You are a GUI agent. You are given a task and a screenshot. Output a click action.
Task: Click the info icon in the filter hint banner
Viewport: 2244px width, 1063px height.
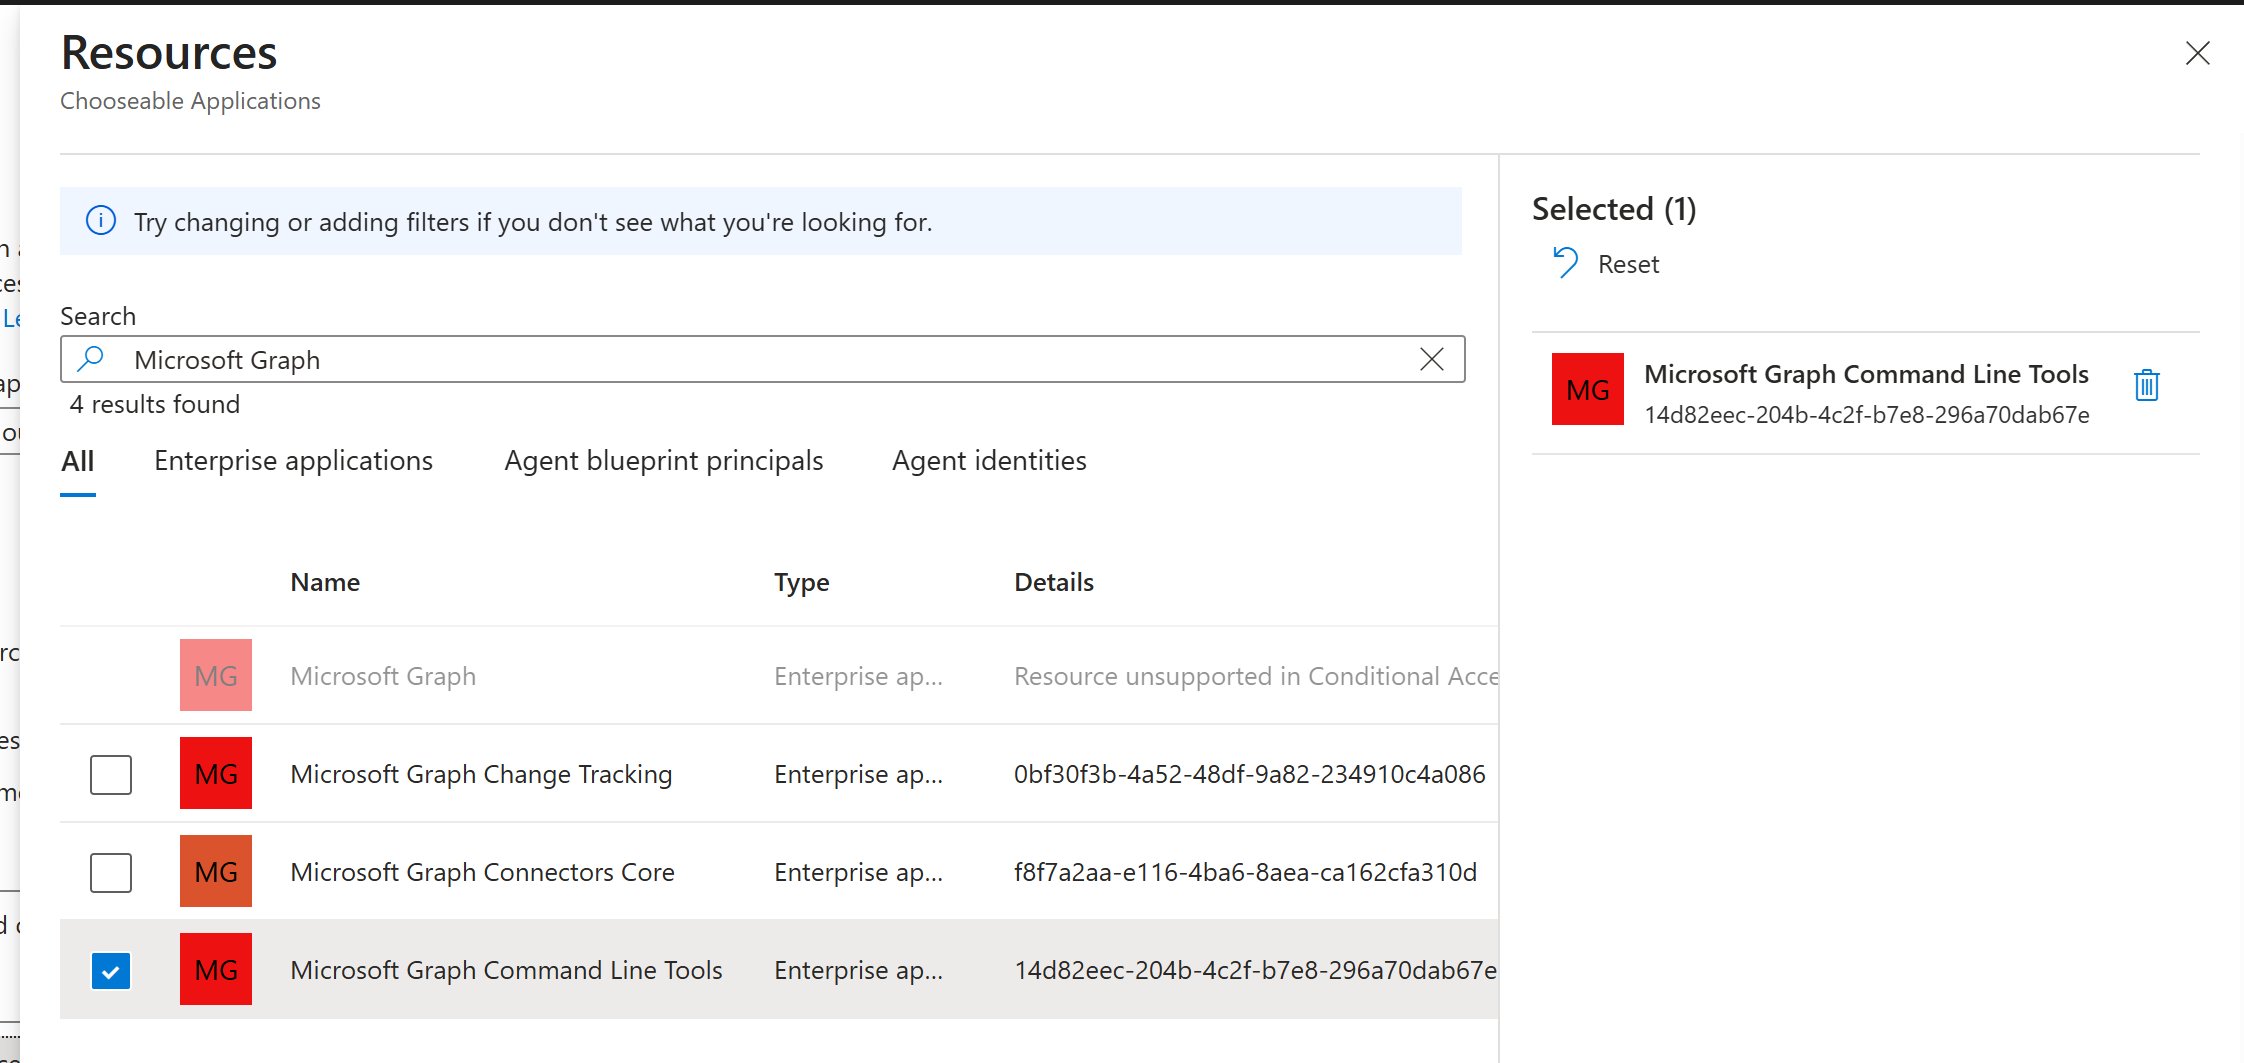pyautogui.click(x=101, y=220)
